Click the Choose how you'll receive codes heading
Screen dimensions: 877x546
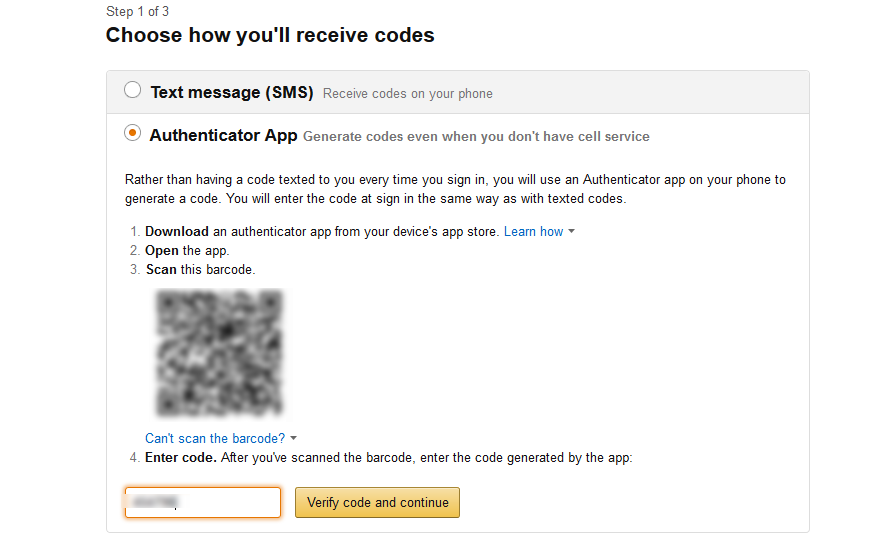click(x=270, y=35)
